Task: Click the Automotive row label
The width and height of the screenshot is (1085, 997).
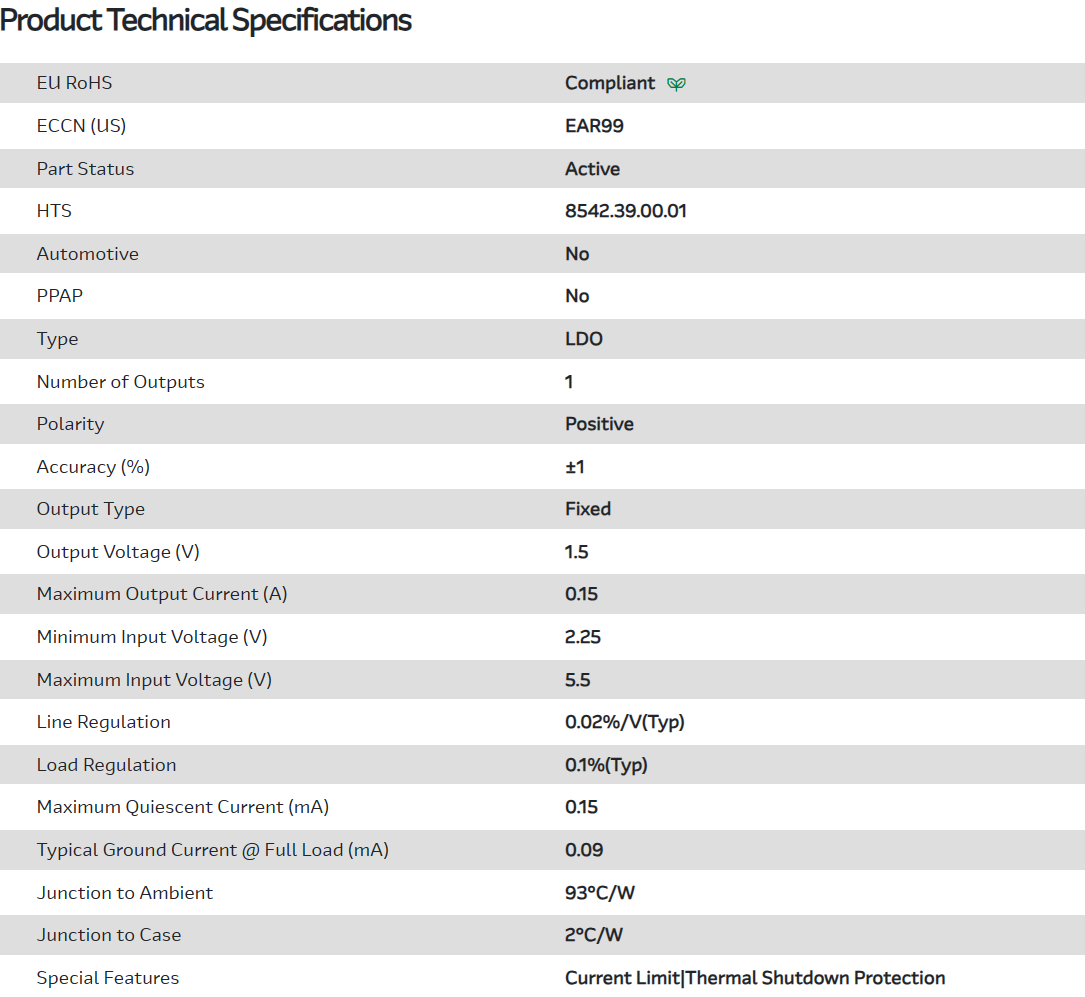Action: click(x=88, y=254)
